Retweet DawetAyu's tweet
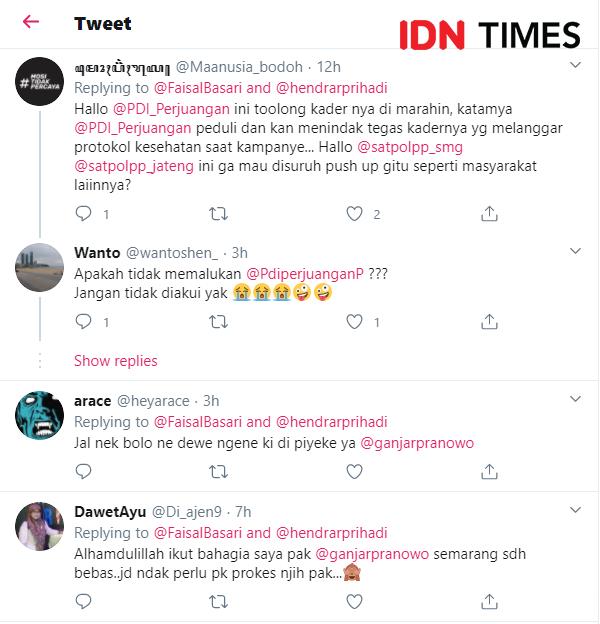 tap(218, 602)
